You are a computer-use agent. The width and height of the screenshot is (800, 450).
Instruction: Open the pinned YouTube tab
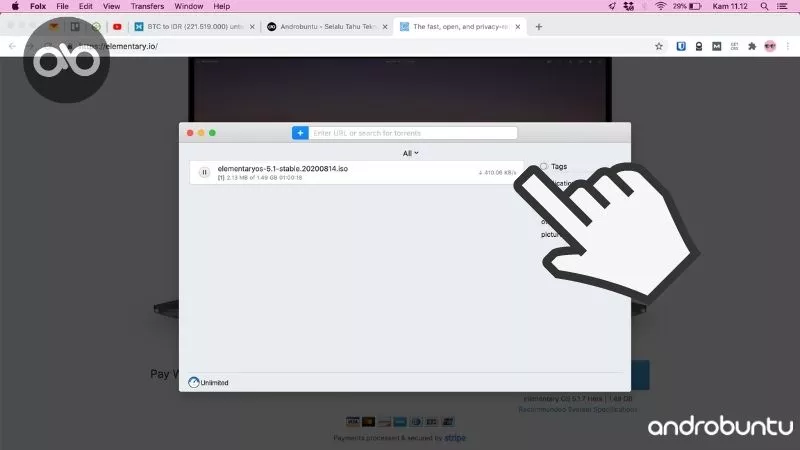[117, 27]
